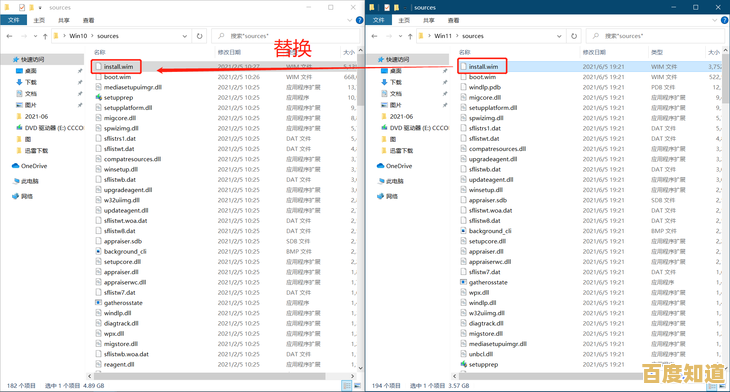This screenshot has height=392, width=730.
Task: Refresh the Win11 sources folder
Action: click(574, 36)
